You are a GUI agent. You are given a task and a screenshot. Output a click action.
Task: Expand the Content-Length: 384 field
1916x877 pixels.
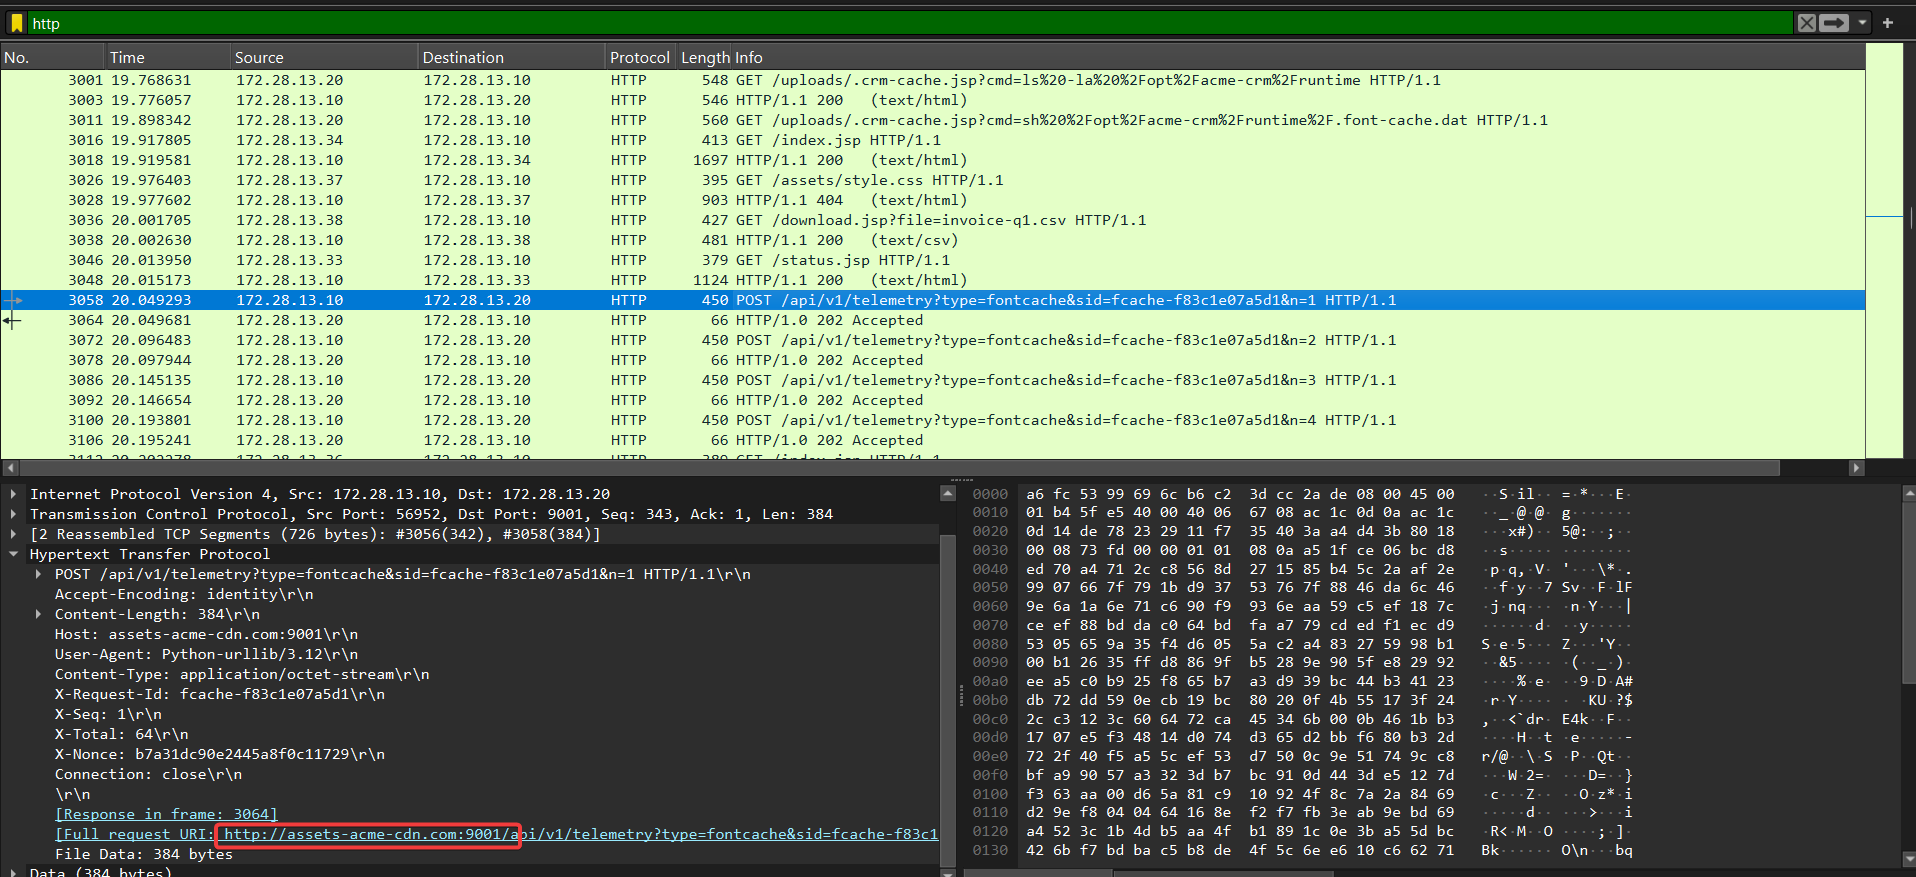pos(38,614)
